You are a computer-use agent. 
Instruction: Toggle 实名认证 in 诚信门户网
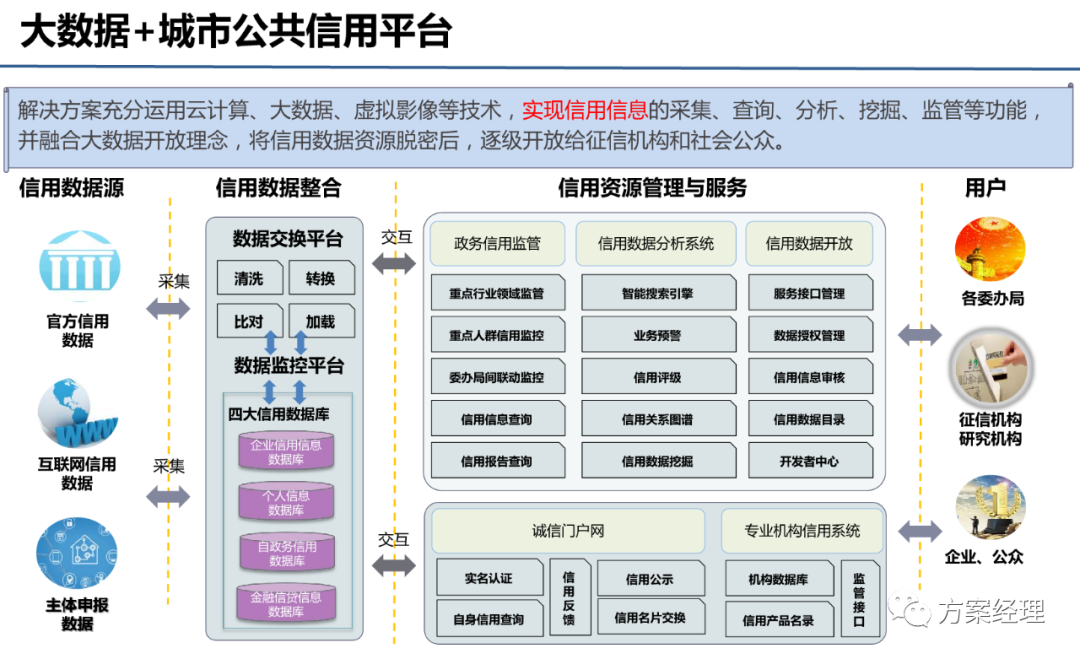(488, 578)
